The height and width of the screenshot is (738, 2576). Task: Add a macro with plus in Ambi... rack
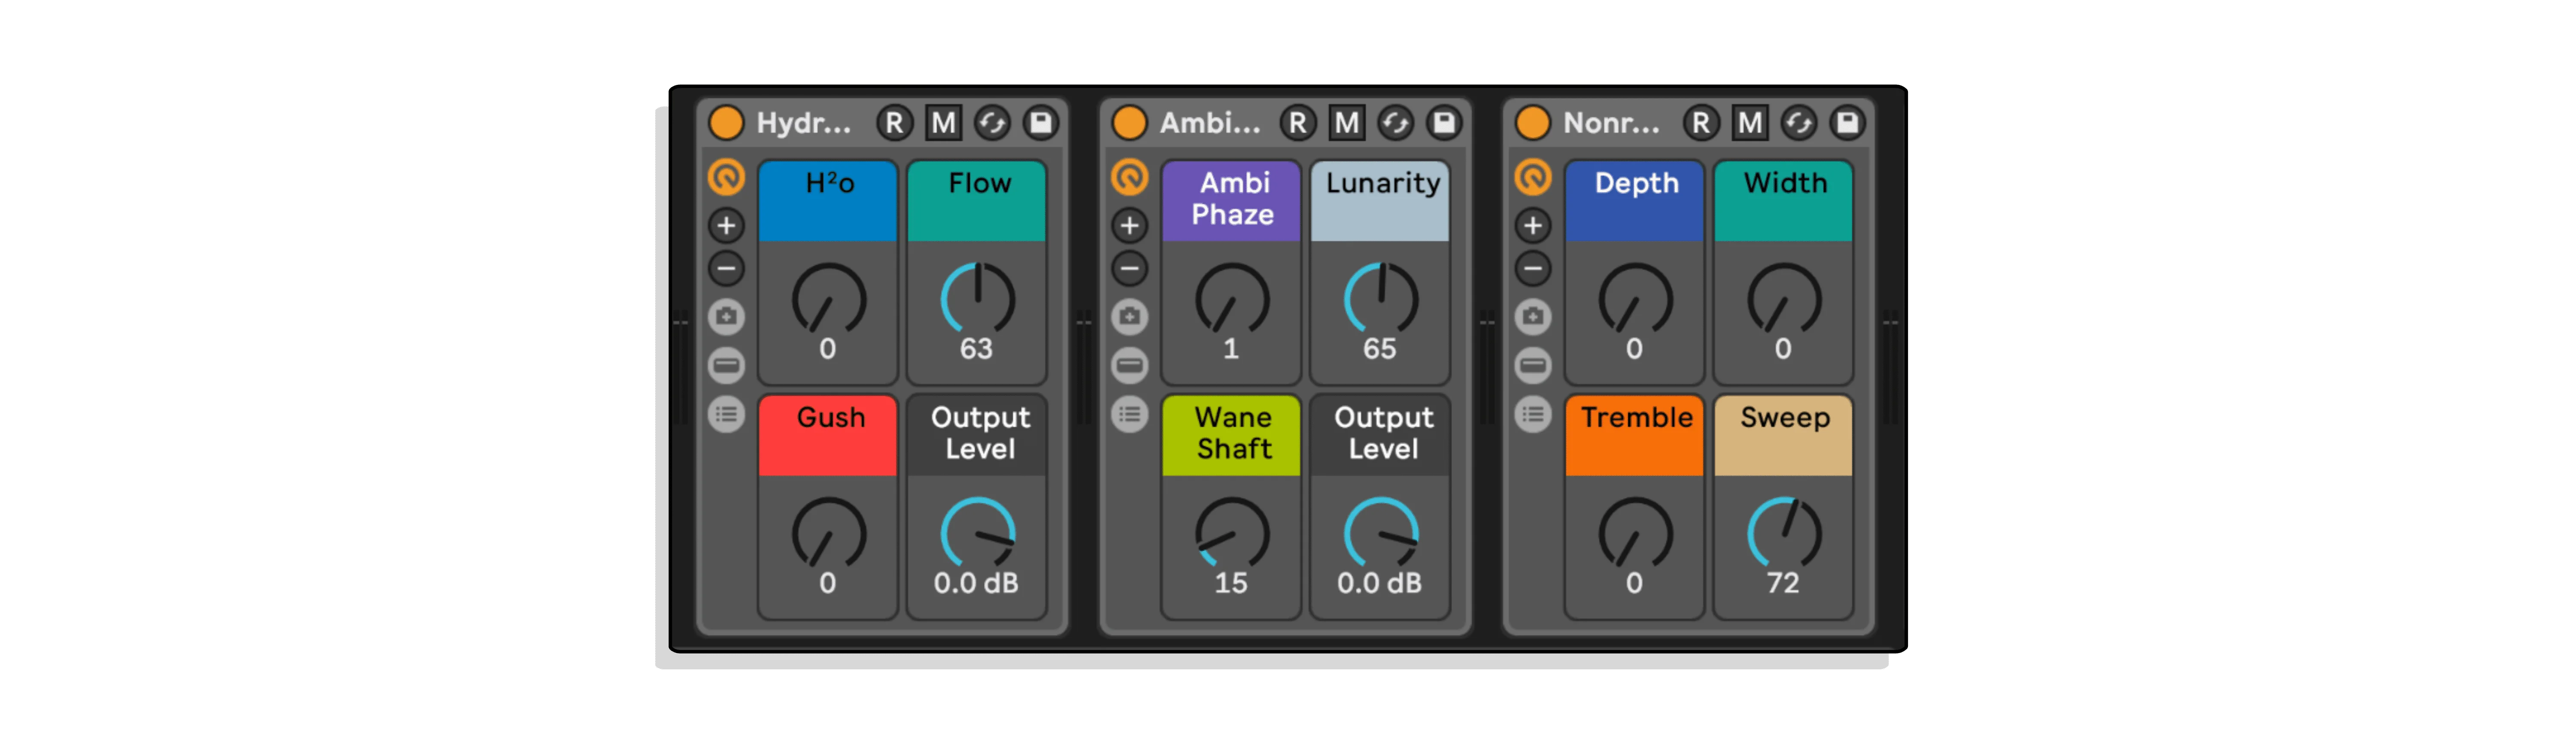(1129, 225)
